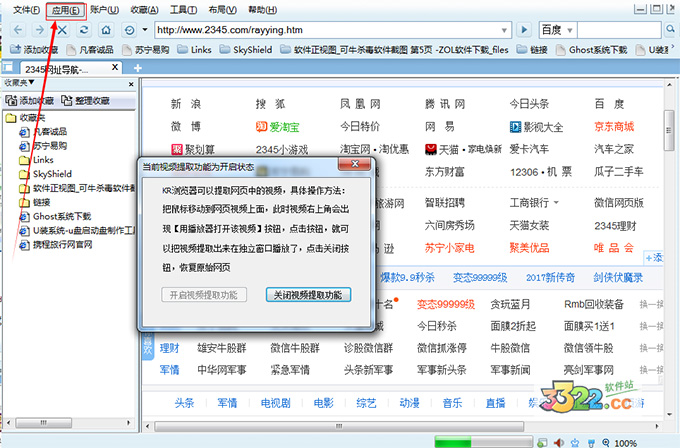Open 苏宁小家电 link

[x=449, y=248]
